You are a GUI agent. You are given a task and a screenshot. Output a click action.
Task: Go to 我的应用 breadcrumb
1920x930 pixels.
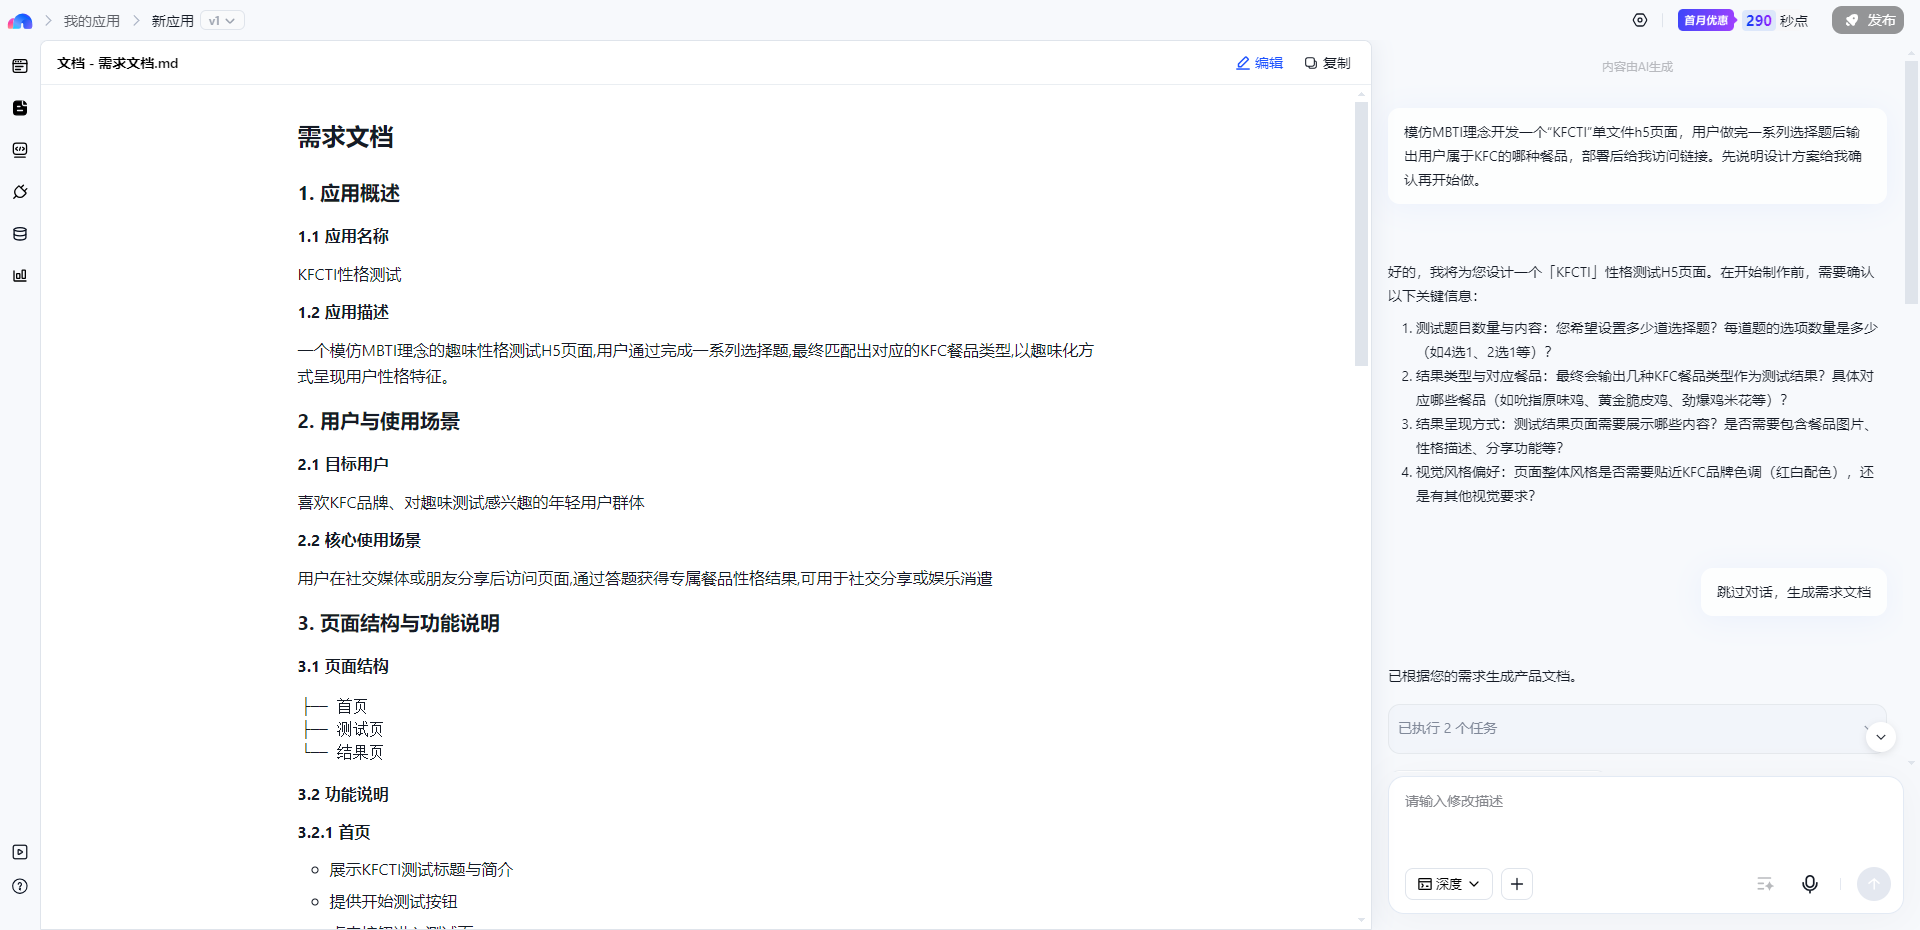[x=92, y=21]
